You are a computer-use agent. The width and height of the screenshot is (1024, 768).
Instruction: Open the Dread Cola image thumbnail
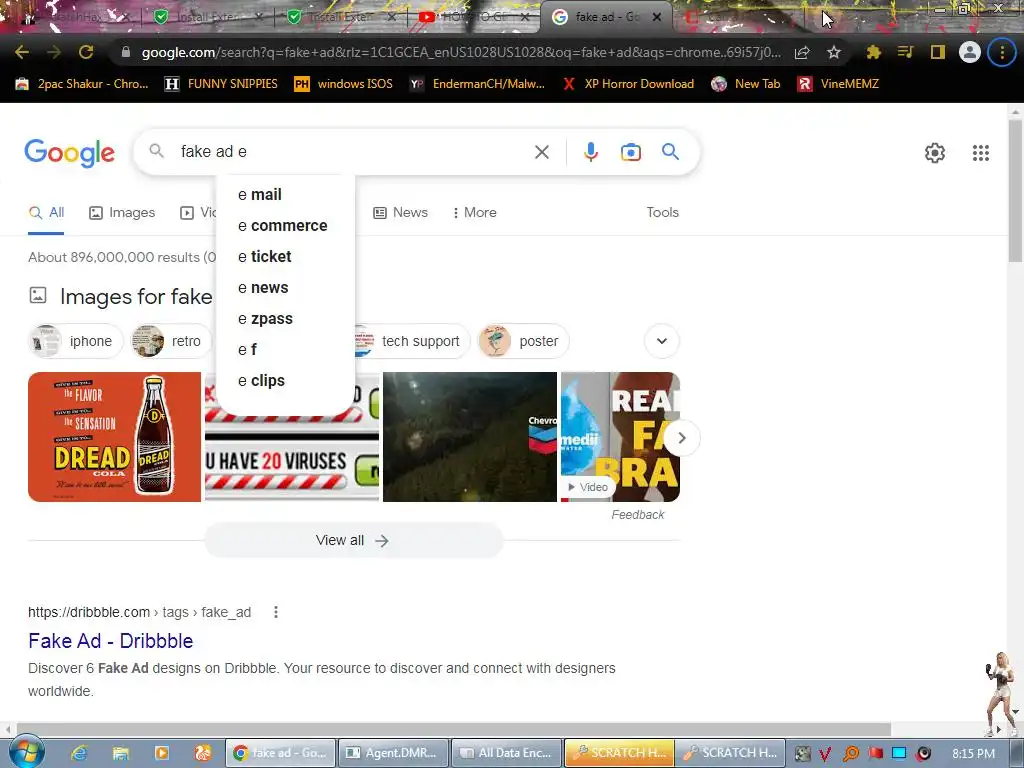(114, 437)
